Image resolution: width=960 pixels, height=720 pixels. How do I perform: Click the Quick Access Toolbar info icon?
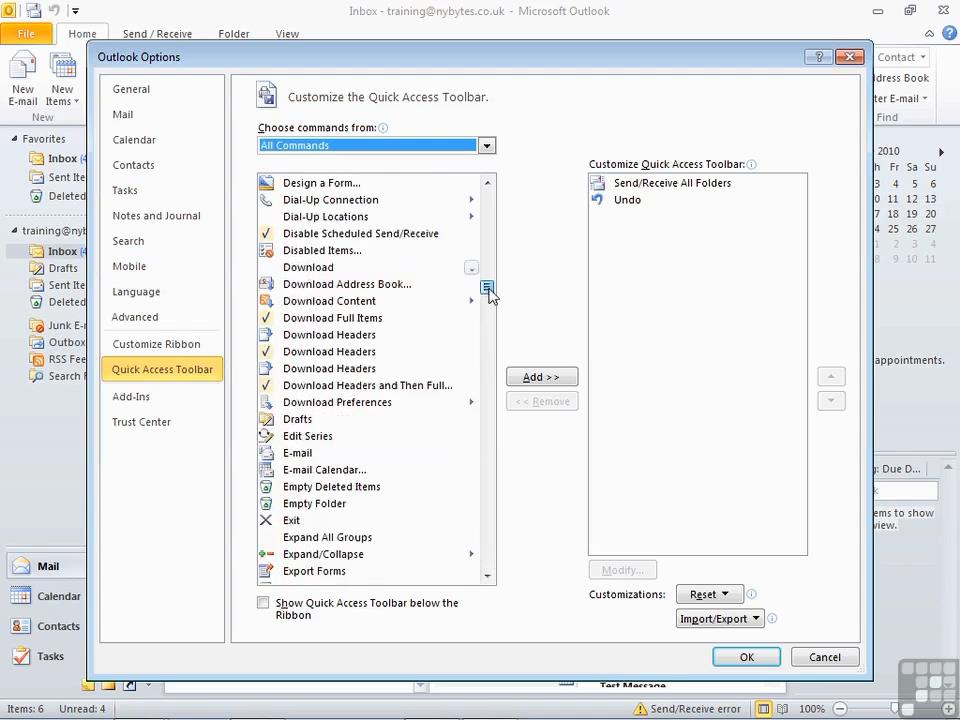click(x=751, y=164)
